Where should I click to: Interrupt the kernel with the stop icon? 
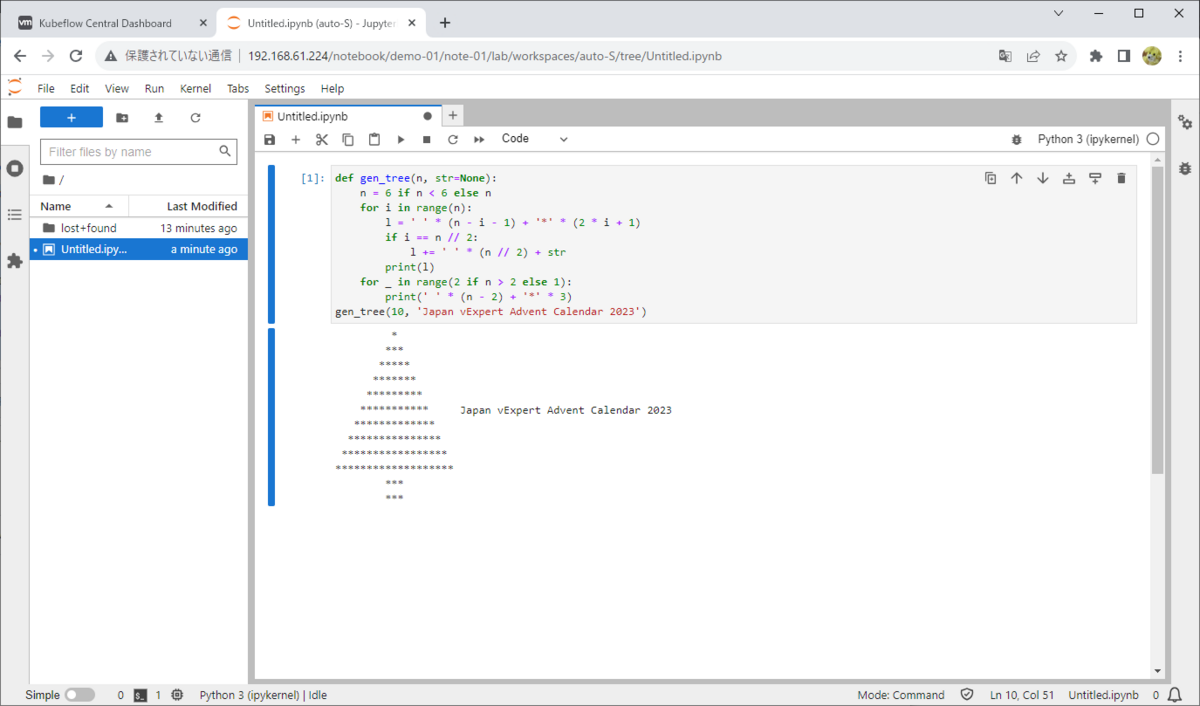427,140
